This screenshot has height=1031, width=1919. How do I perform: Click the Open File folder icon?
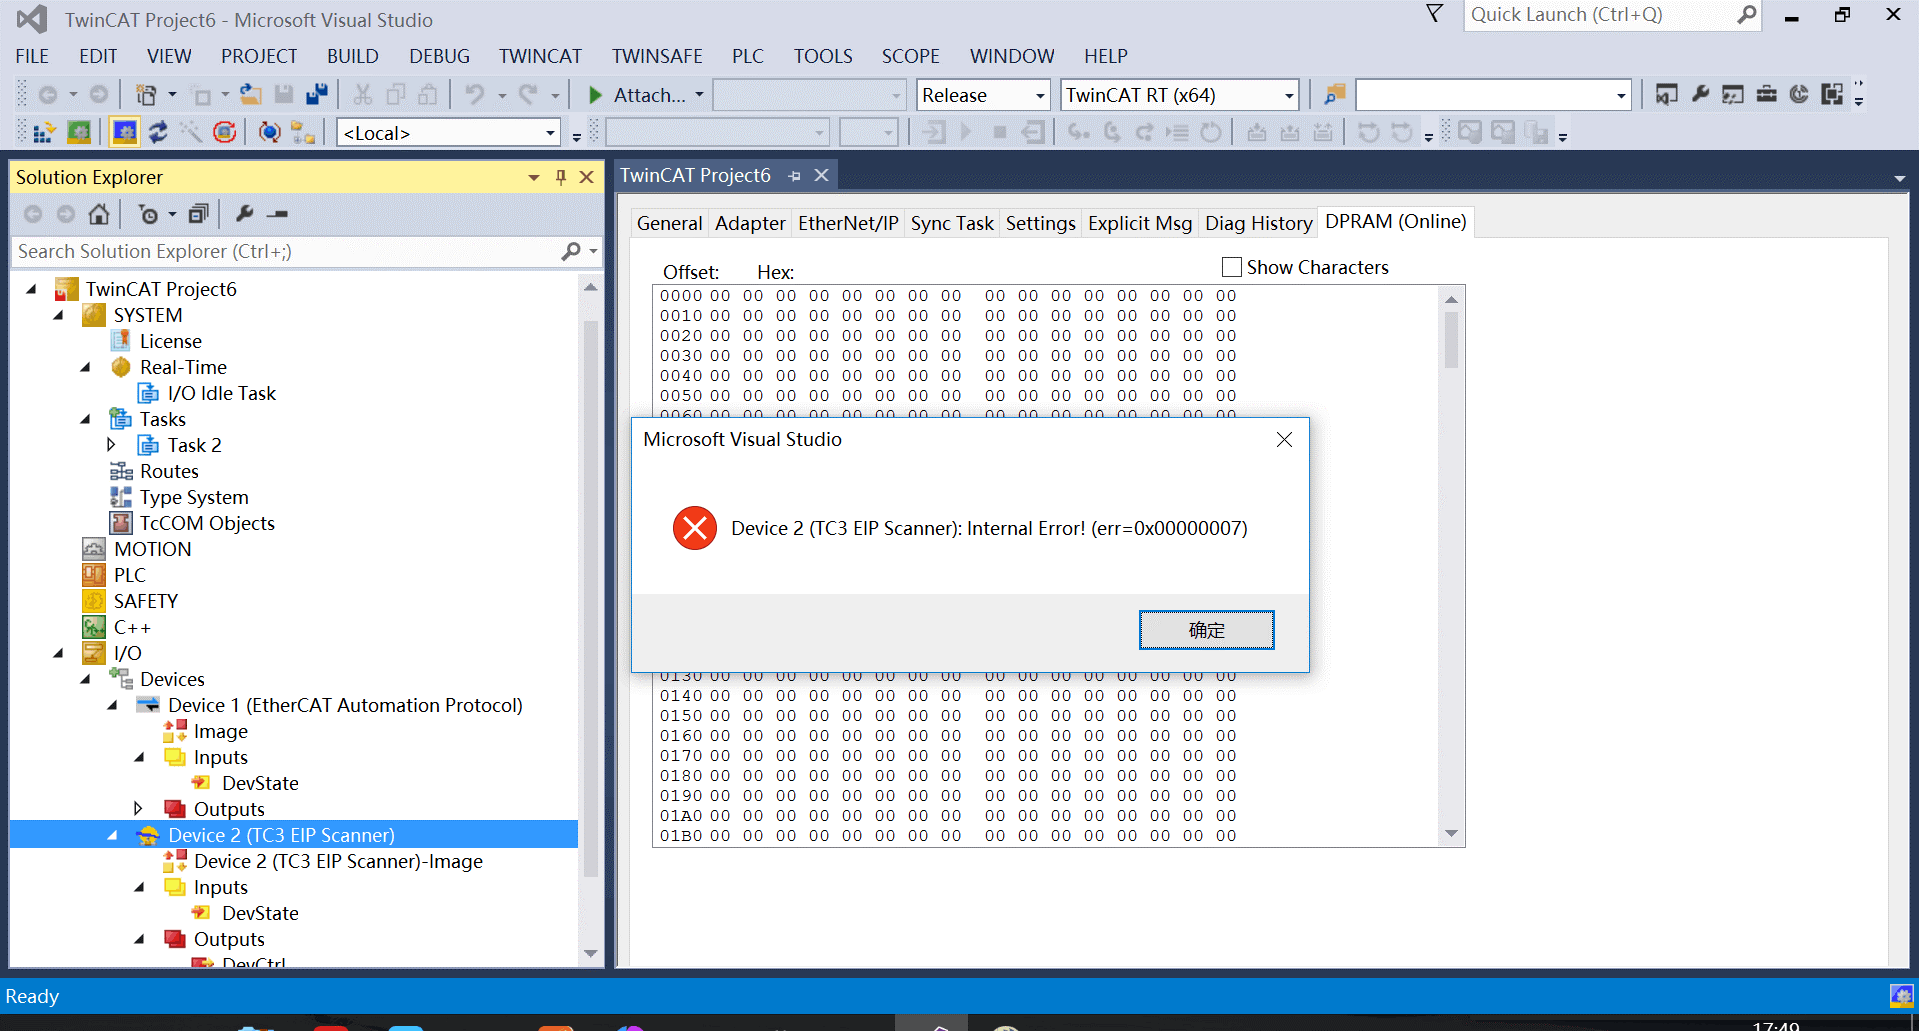coord(250,95)
